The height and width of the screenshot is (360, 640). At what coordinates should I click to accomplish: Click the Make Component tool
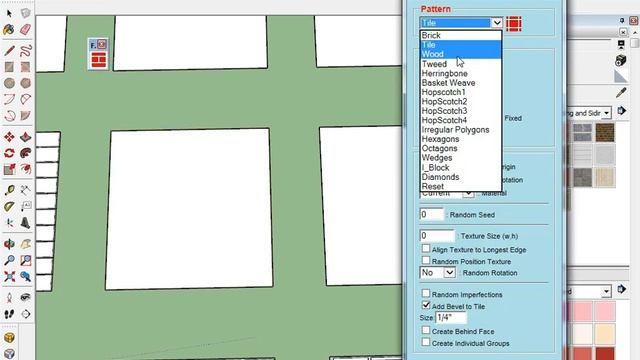click(26, 13)
